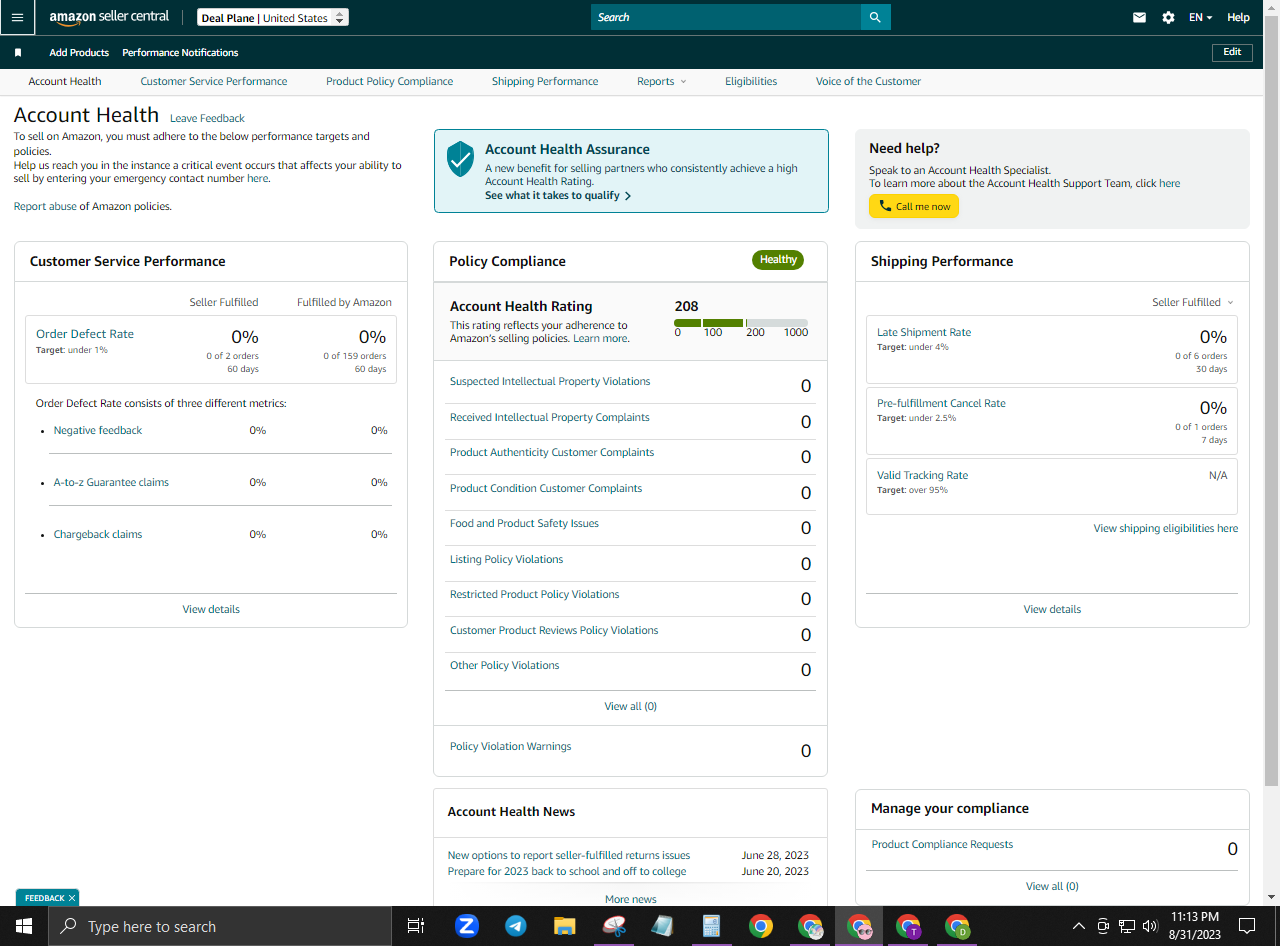
Task: Open the Zalo app on the taskbar
Action: (x=466, y=926)
